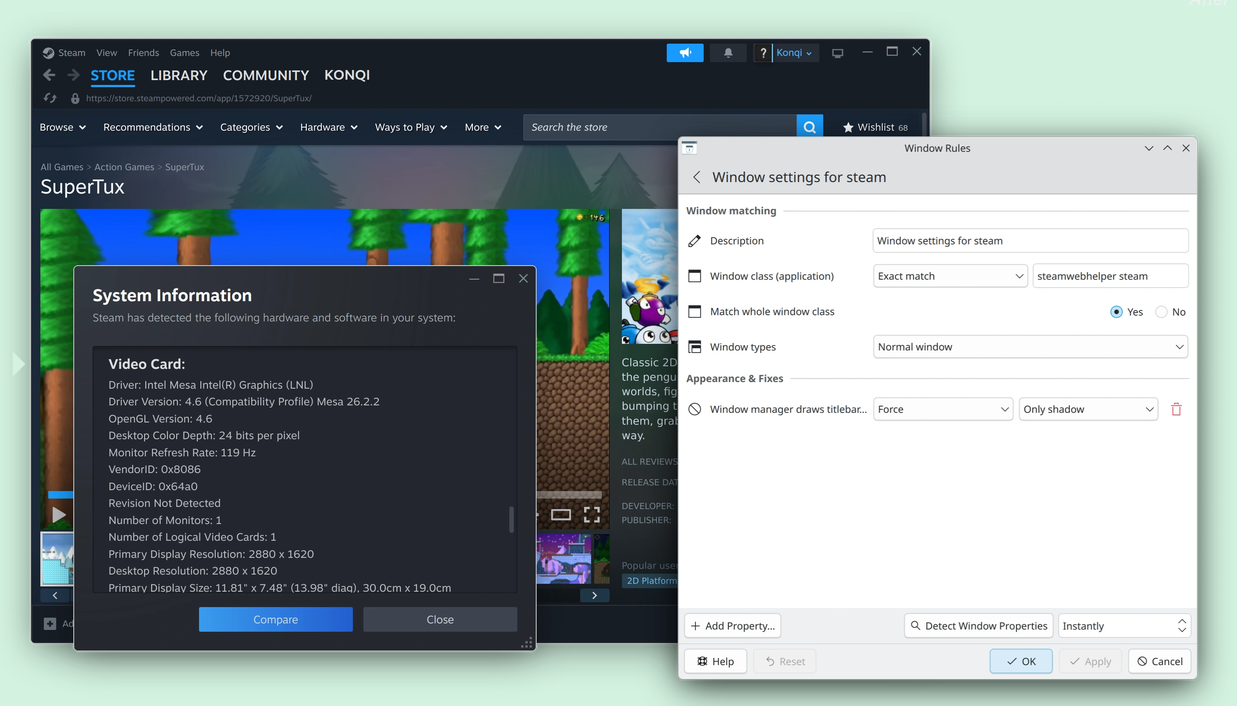Open the KONQI profile tab
Screen dimensions: 1237x706
tap(347, 75)
